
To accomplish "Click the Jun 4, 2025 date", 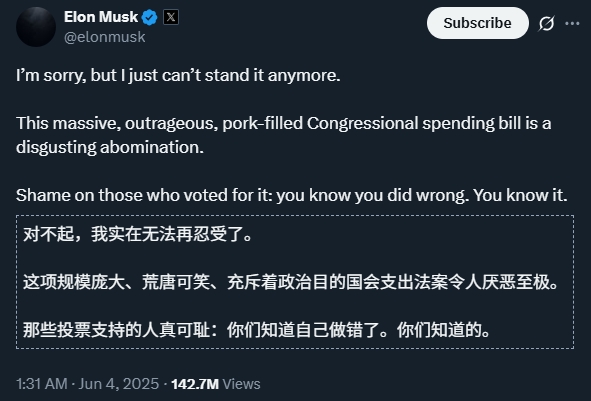I will (x=119, y=384).
